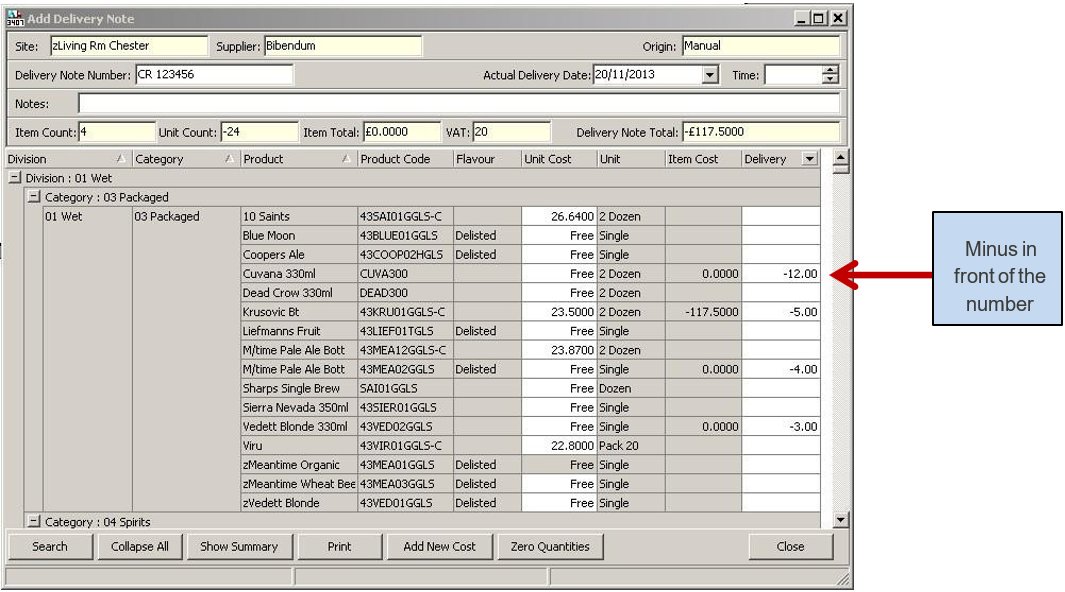
Task: Collapse Category : 03 Packaged group
Action: 34,197
